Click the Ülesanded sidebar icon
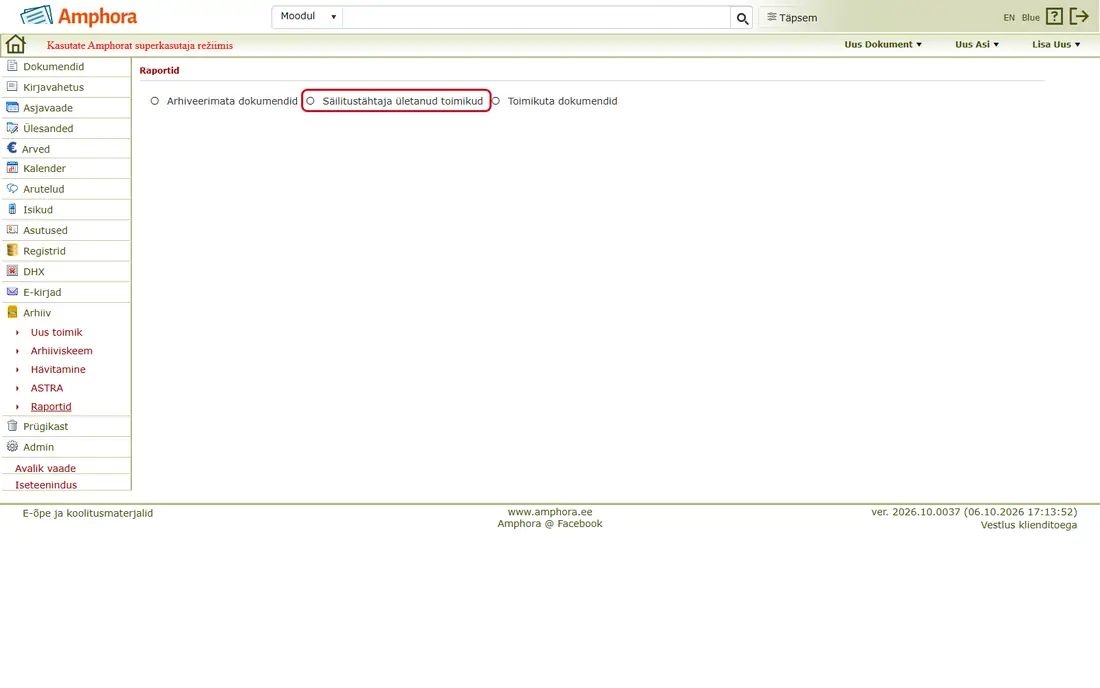 12,128
